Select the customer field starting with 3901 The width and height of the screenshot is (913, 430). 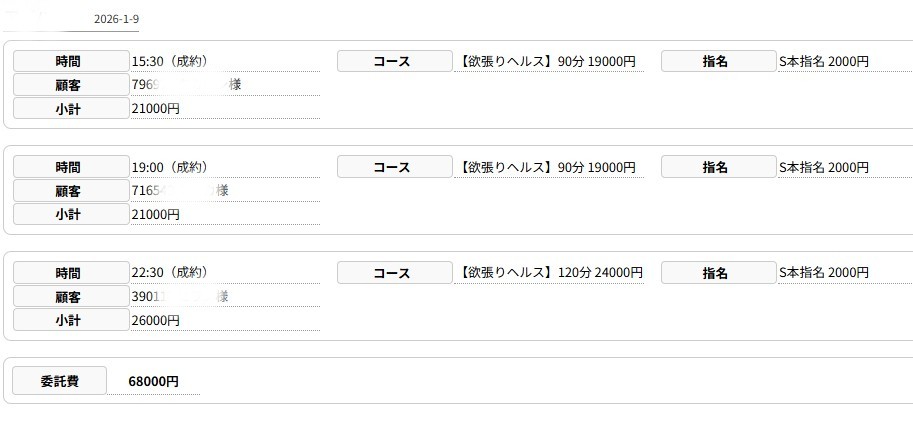pyautogui.click(x=187, y=297)
